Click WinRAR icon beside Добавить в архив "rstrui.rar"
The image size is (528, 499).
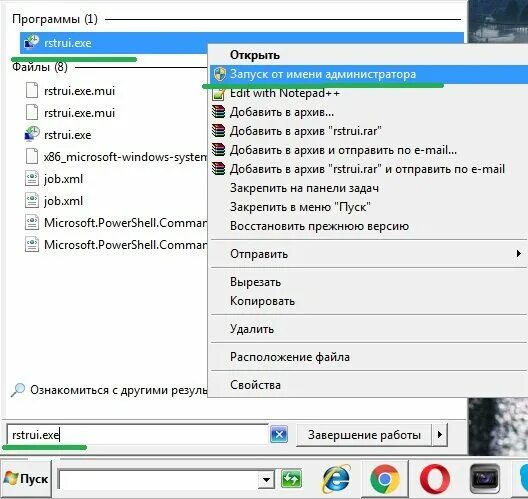point(218,131)
